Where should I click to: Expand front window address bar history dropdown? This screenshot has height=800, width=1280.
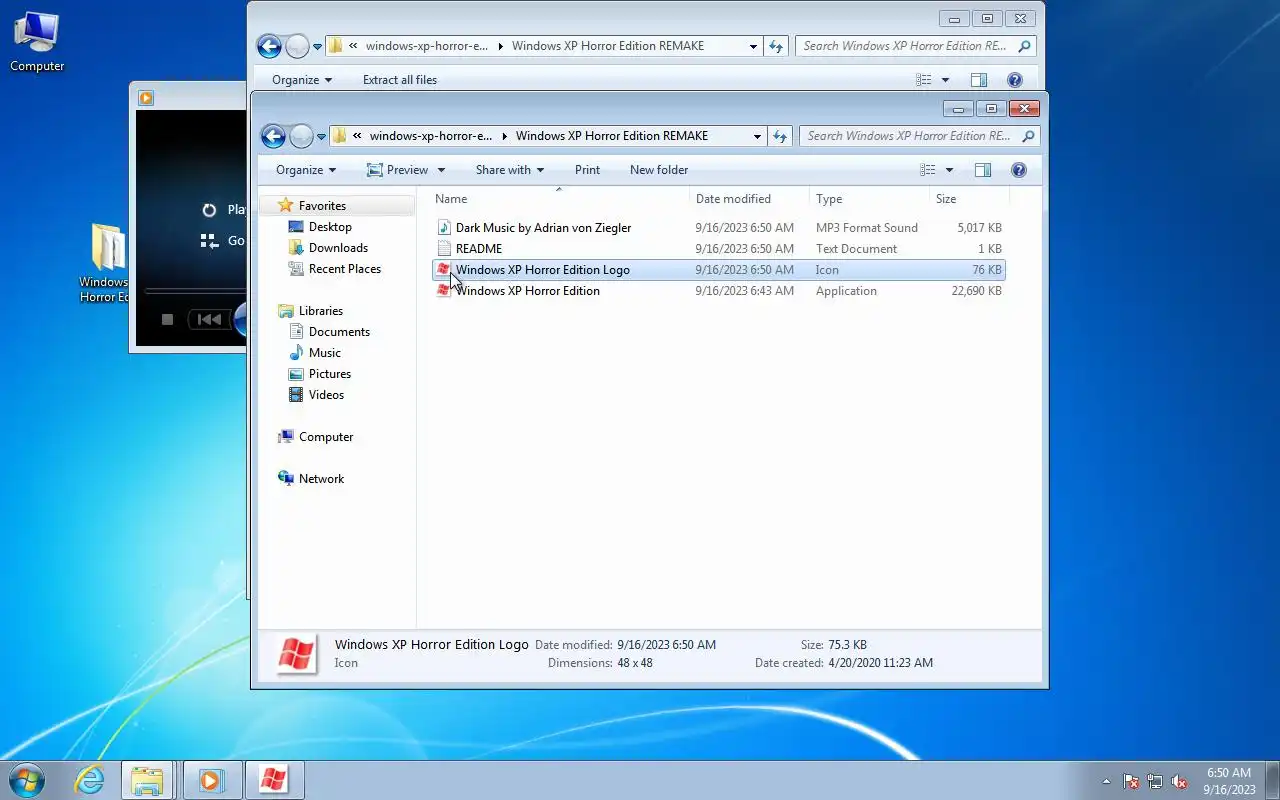point(757,136)
